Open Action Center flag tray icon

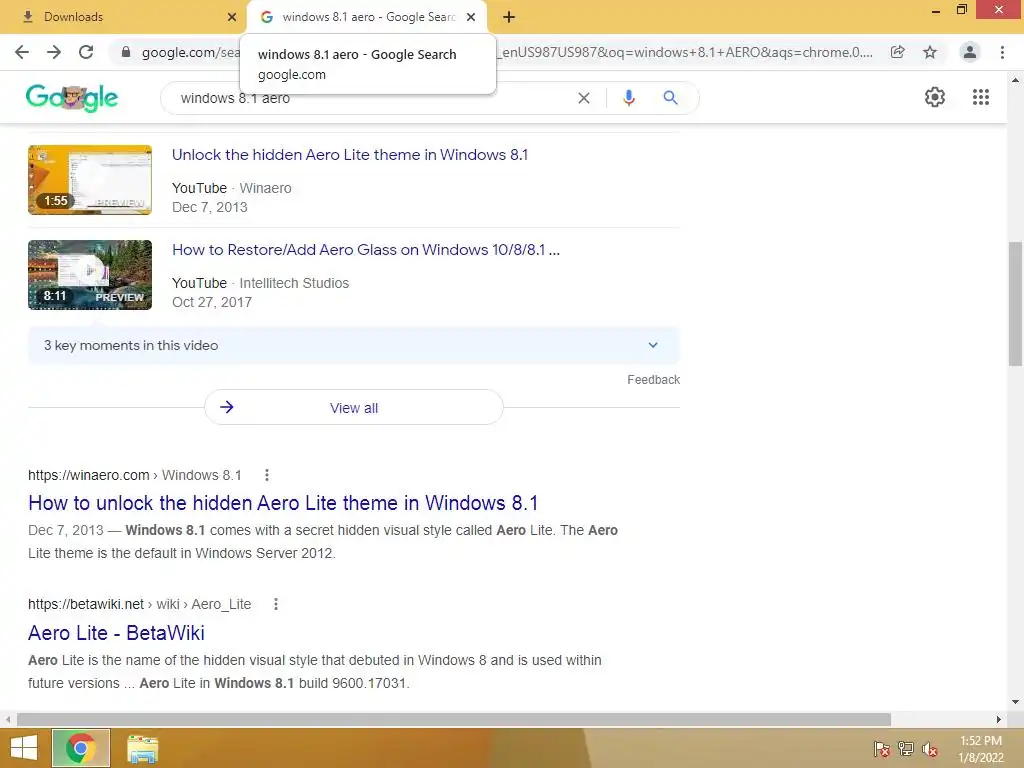881,749
